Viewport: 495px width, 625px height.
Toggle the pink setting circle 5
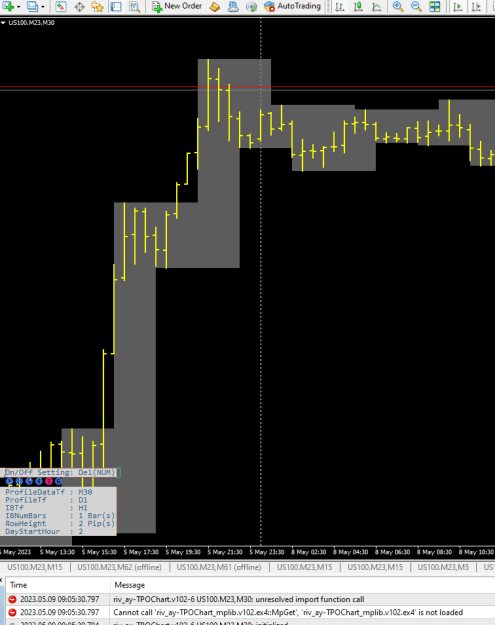[49, 482]
